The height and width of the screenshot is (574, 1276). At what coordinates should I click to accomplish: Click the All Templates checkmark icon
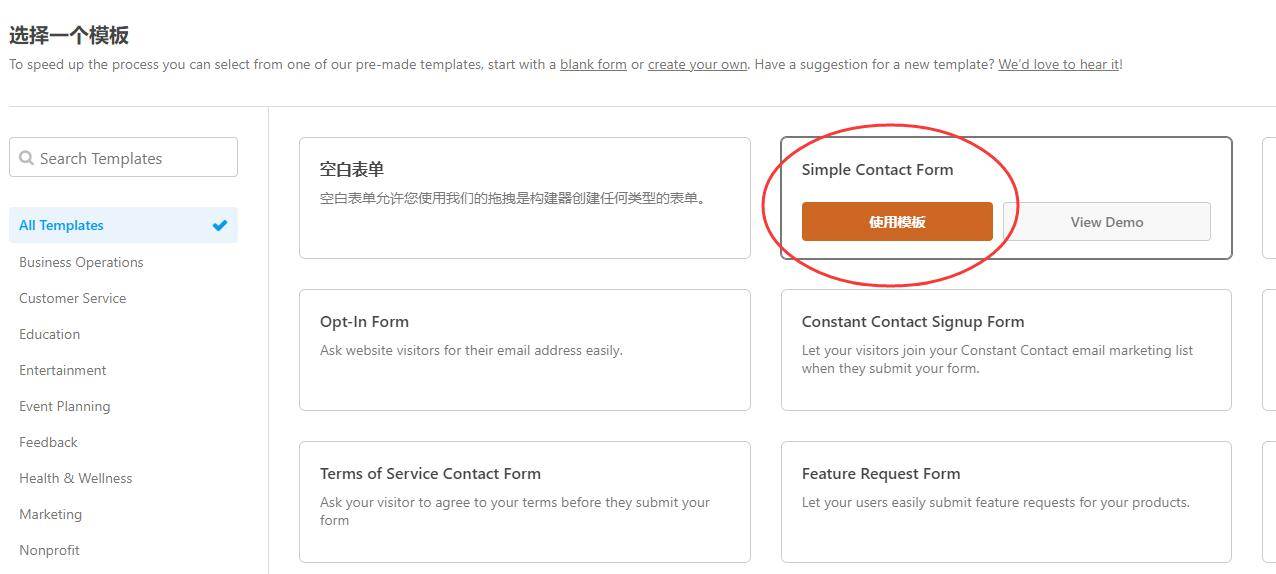click(x=220, y=225)
